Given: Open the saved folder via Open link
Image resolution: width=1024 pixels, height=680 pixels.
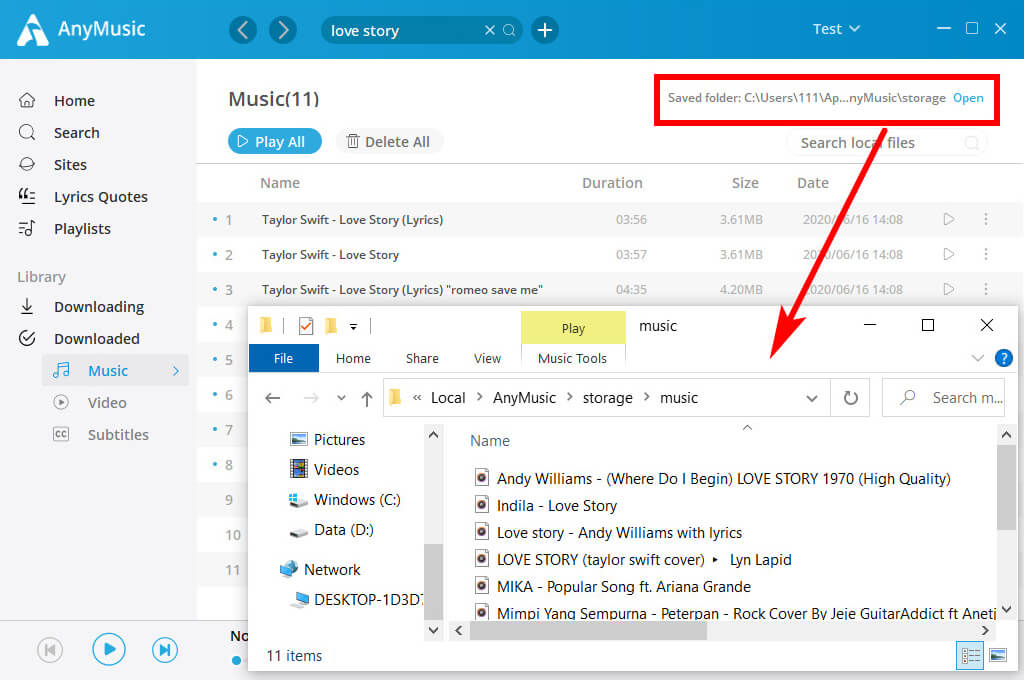Looking at the screenshot, I should 968,98.
